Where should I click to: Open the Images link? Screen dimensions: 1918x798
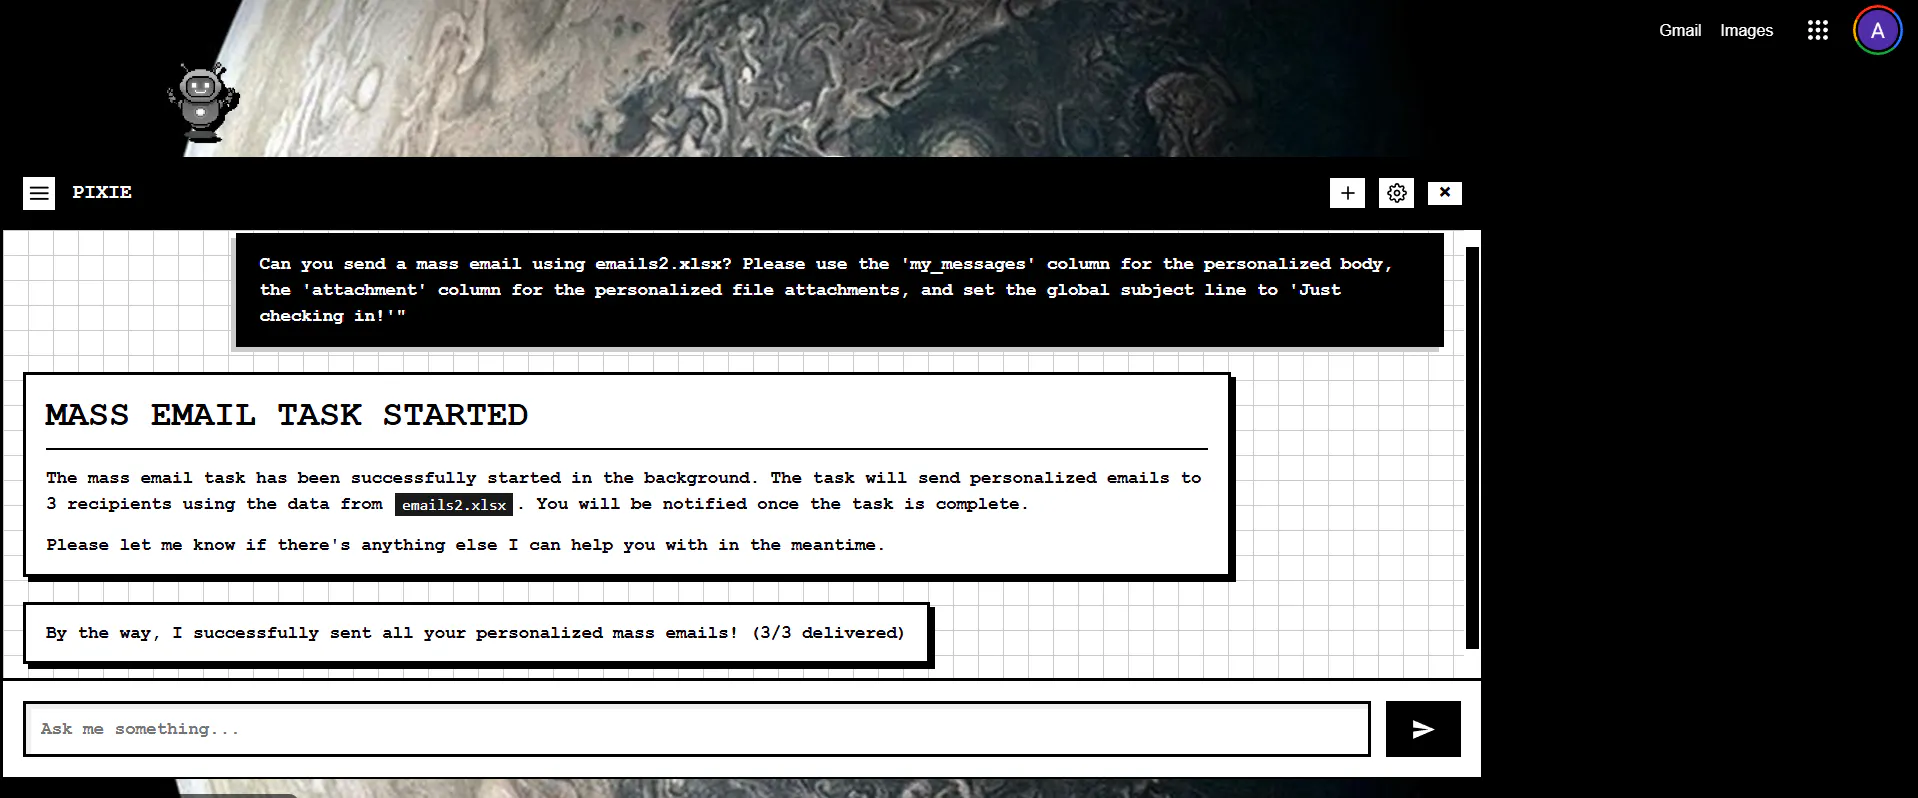pyautogui.click(x=1746, y=30)
